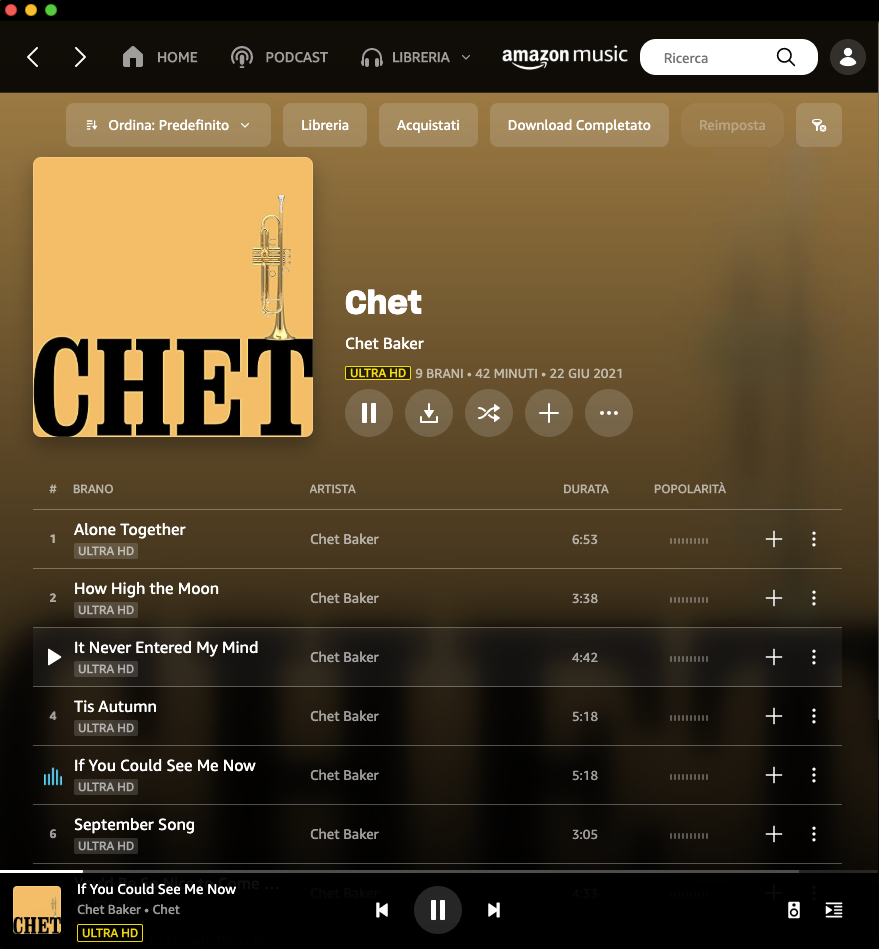Go to the HOME tab
Viewport: 879px width, 949px height.
160,57
